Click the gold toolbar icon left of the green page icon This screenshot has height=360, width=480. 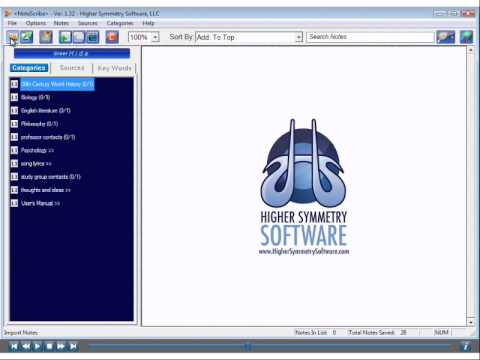46,37
